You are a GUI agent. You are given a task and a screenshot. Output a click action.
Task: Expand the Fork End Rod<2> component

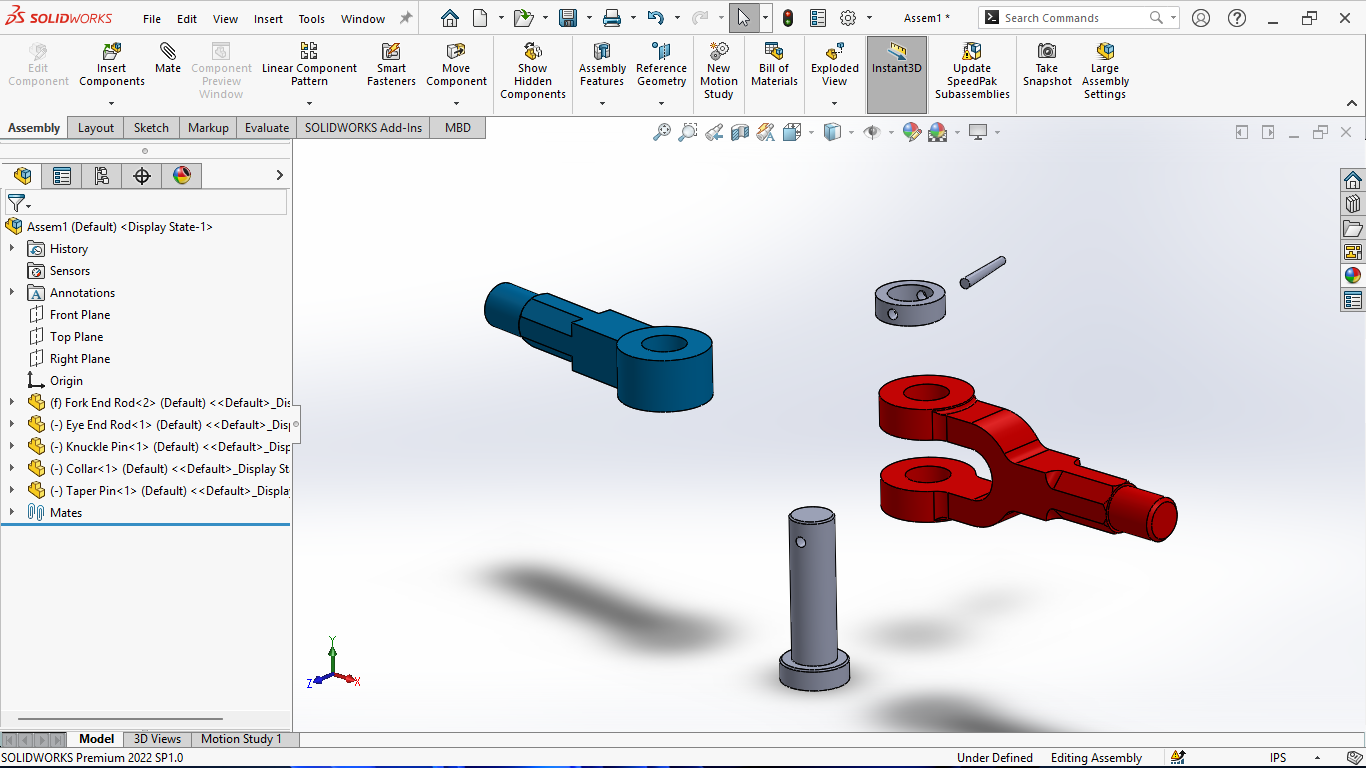click(x=11, y=402)
